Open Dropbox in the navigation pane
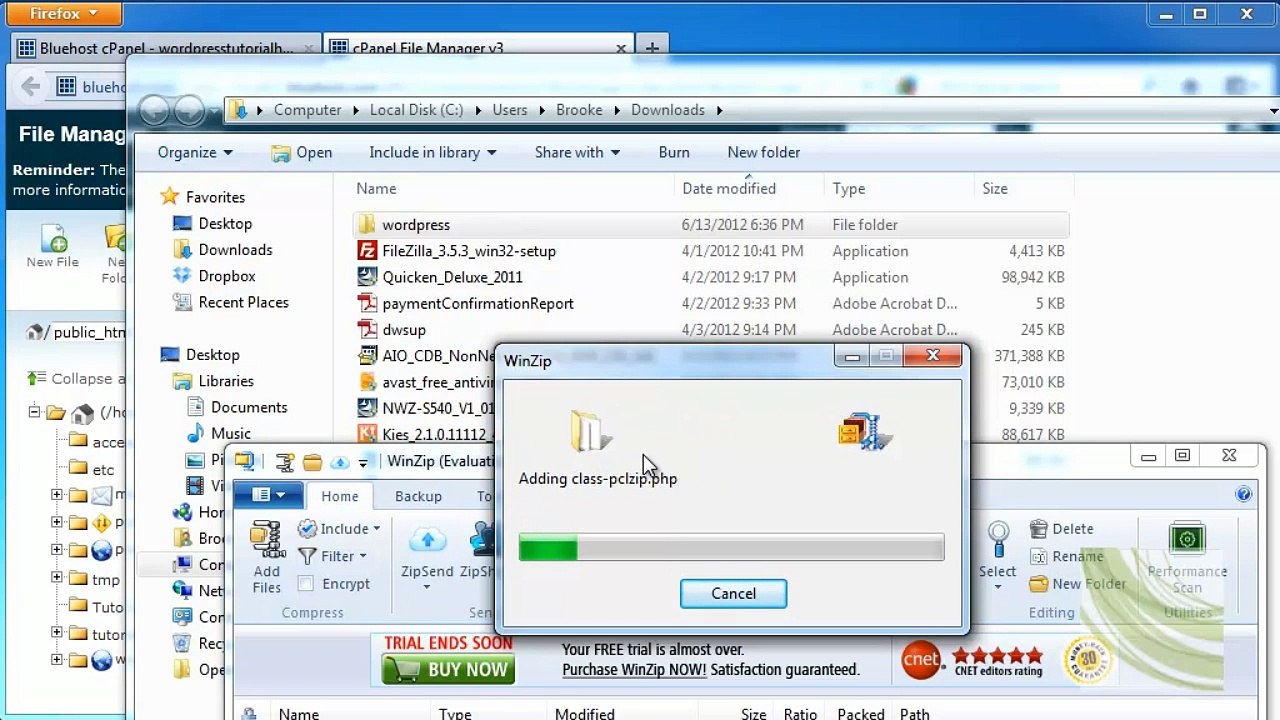Image resolution: width=1280 pixels, height=720 pixels. [214, 276]
